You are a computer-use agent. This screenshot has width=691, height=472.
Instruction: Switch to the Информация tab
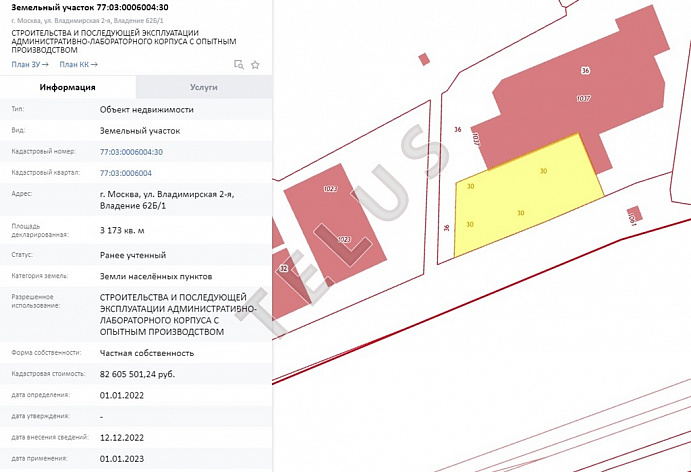click(67, 87)
